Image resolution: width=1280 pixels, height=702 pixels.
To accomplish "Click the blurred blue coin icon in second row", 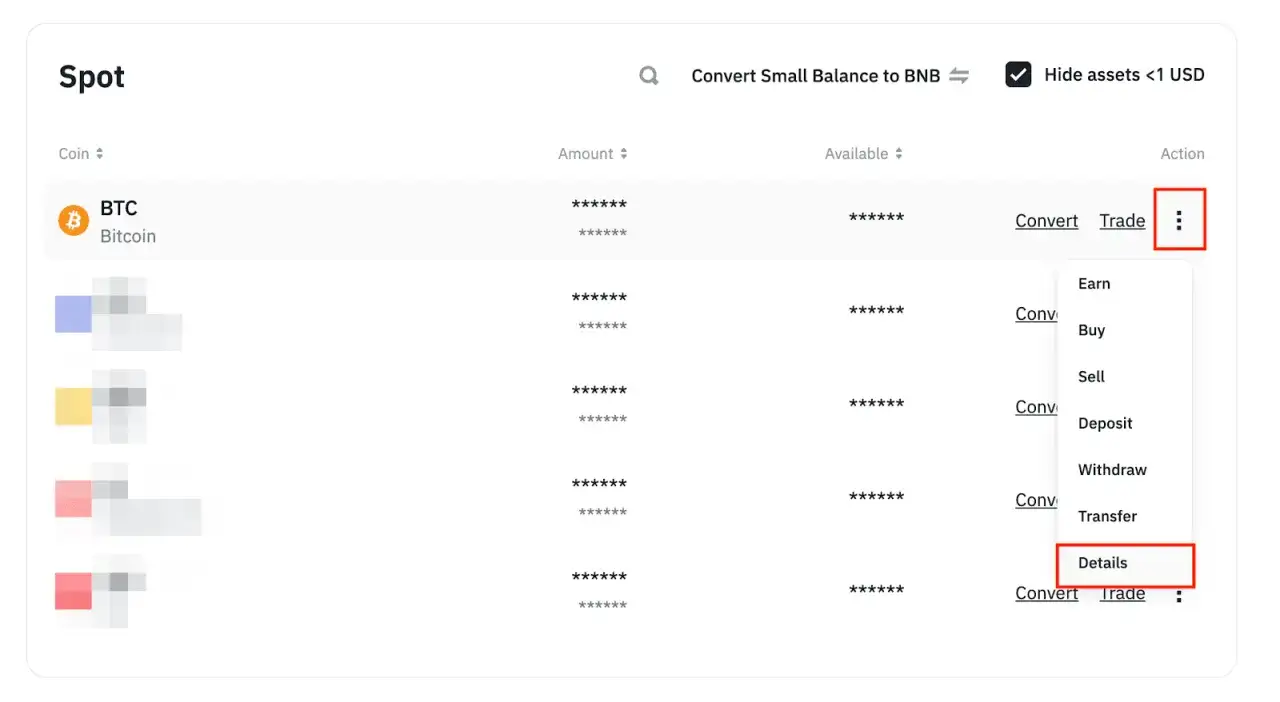I will tap(73, 313).
